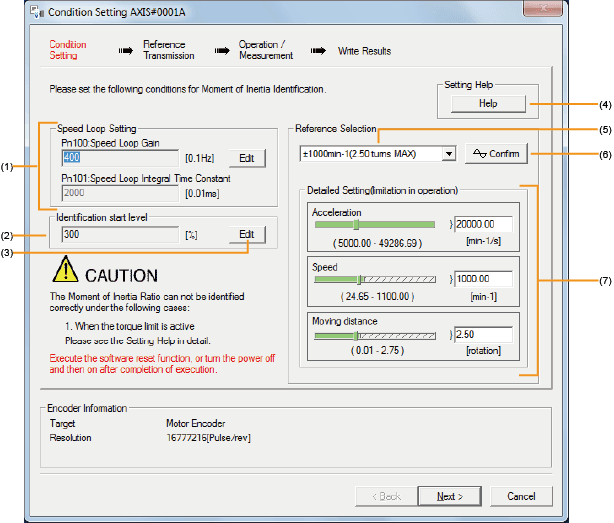The image size is (614, 523).
Task: Open the Reference Selection dropdown arrow
Action: coord(449,153)
